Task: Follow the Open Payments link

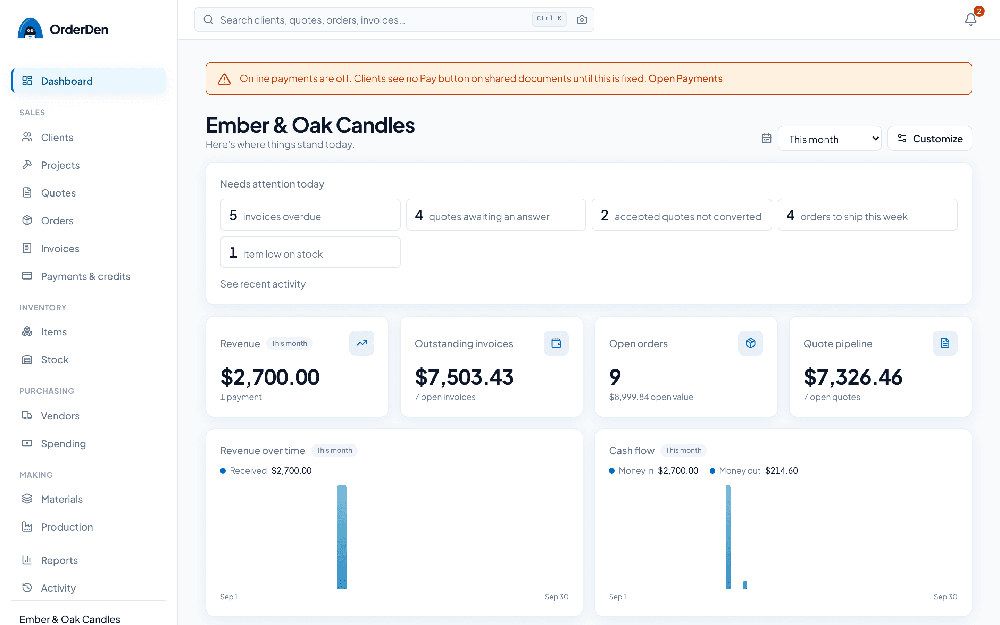Action: point(685,78)
